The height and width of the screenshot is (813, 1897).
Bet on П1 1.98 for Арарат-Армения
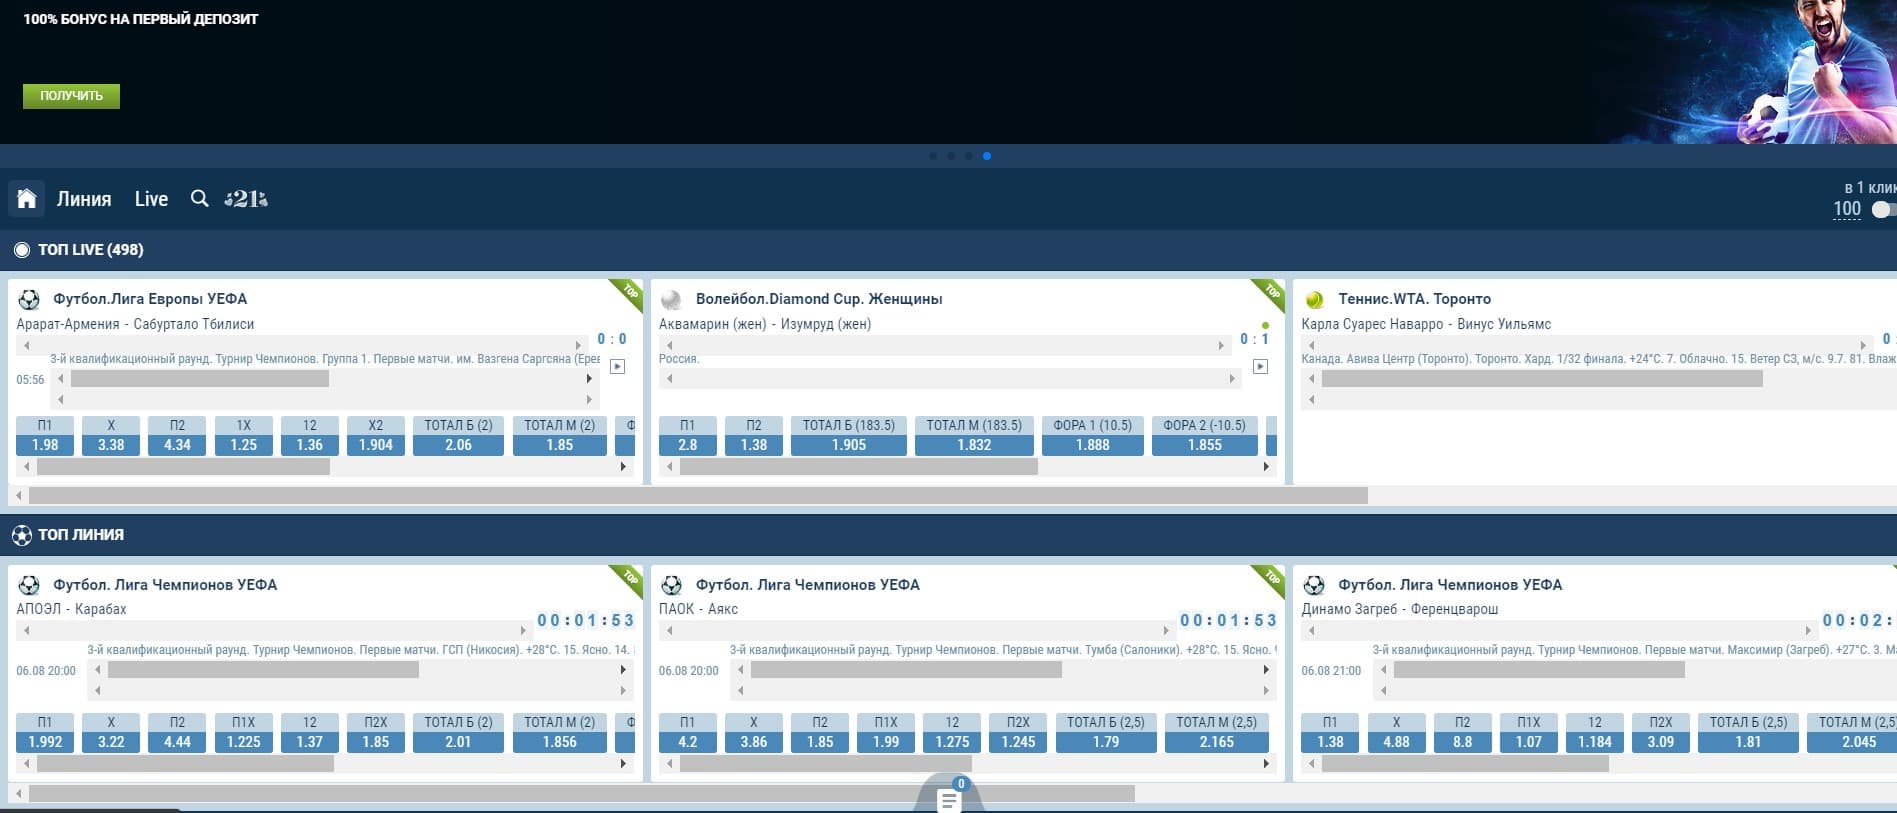pos(45,436)
